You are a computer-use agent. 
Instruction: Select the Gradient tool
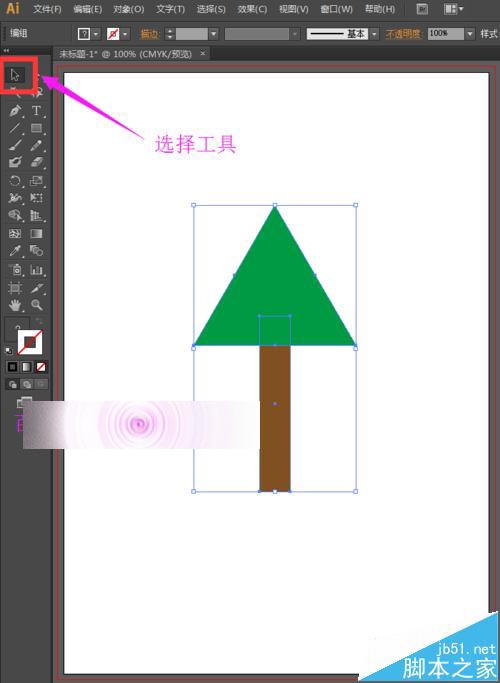pos(37,233)
